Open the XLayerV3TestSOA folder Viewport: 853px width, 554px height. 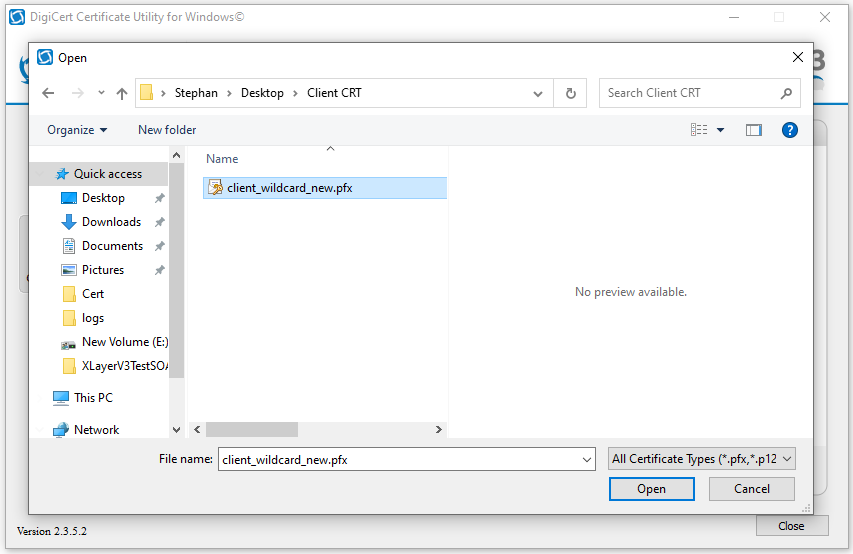coord(125,366)
